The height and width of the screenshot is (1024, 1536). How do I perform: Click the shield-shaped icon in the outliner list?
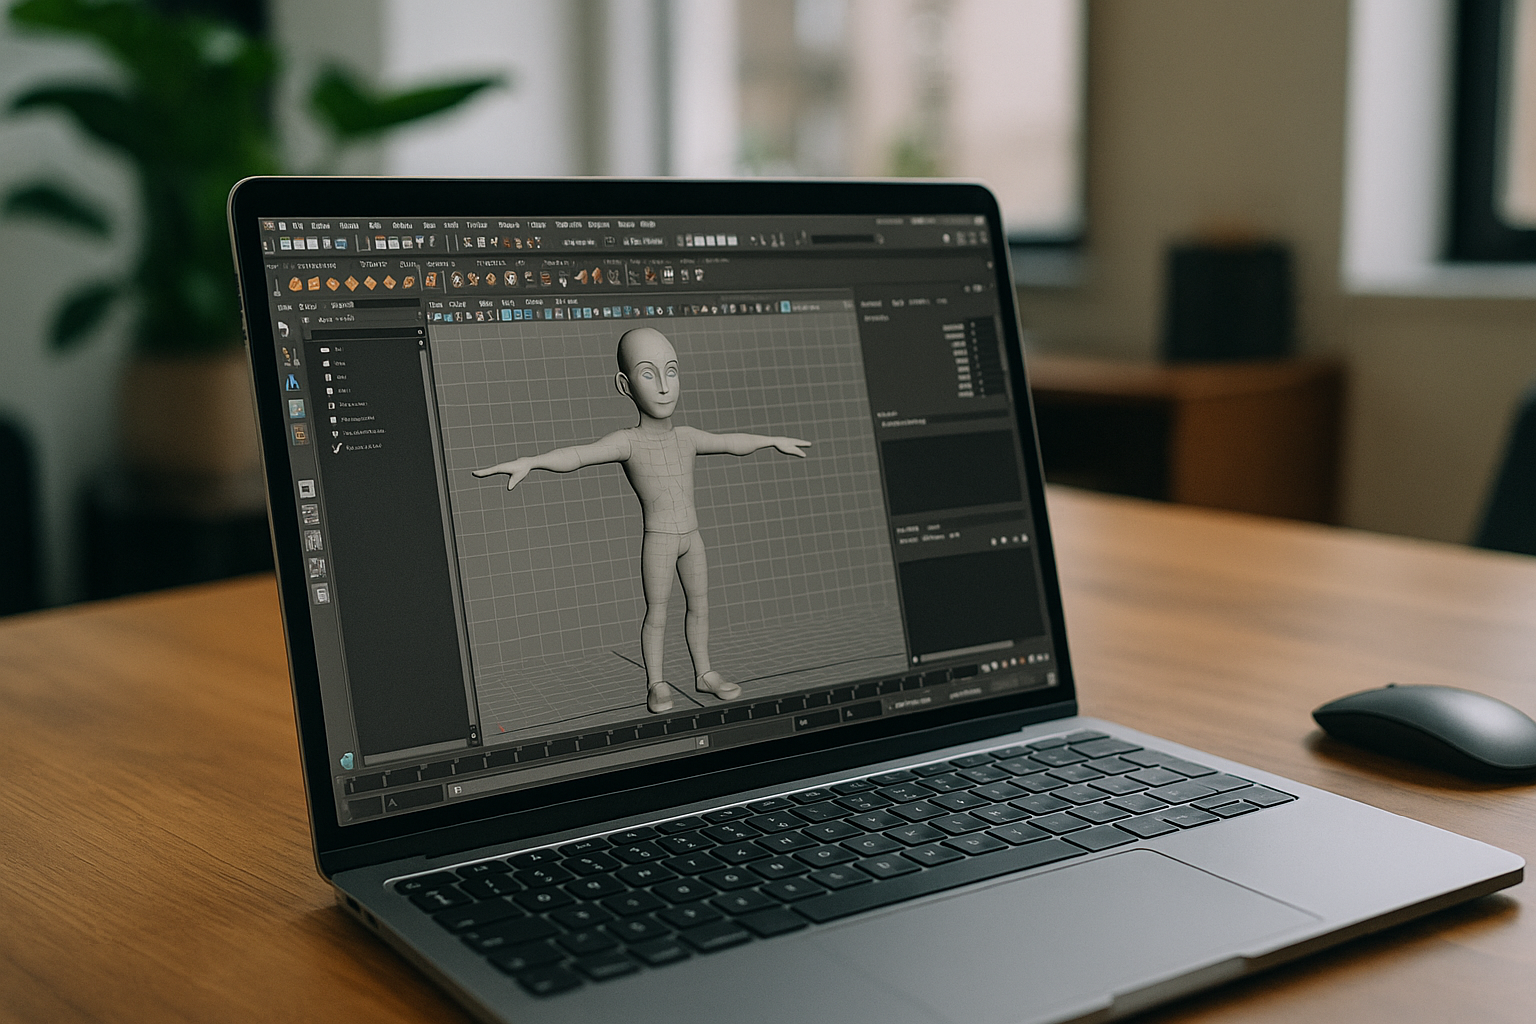(334, 434)
